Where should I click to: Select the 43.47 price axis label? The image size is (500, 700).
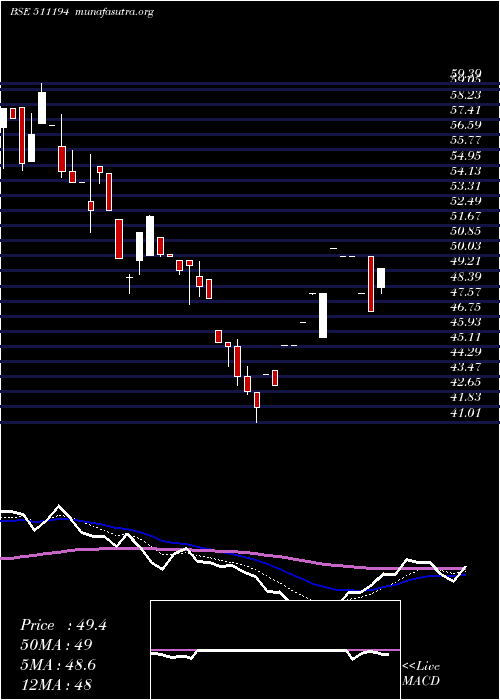click(465, 368)
